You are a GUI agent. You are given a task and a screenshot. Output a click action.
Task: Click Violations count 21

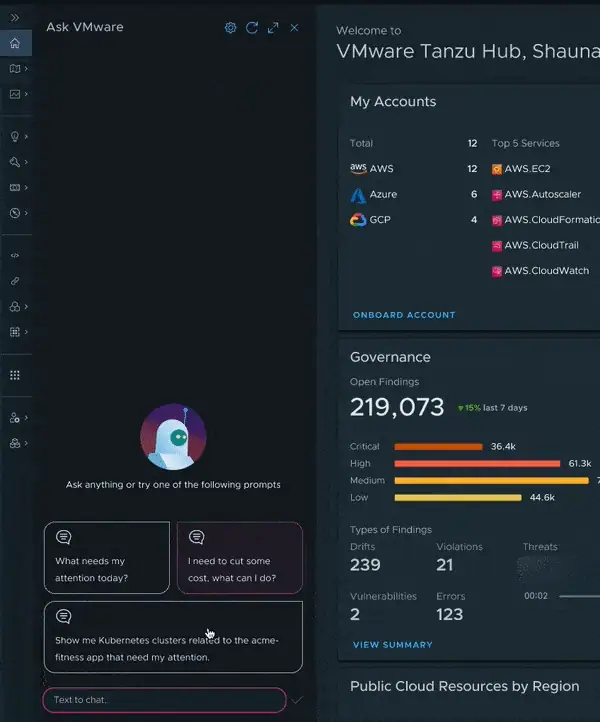[445, 565]
